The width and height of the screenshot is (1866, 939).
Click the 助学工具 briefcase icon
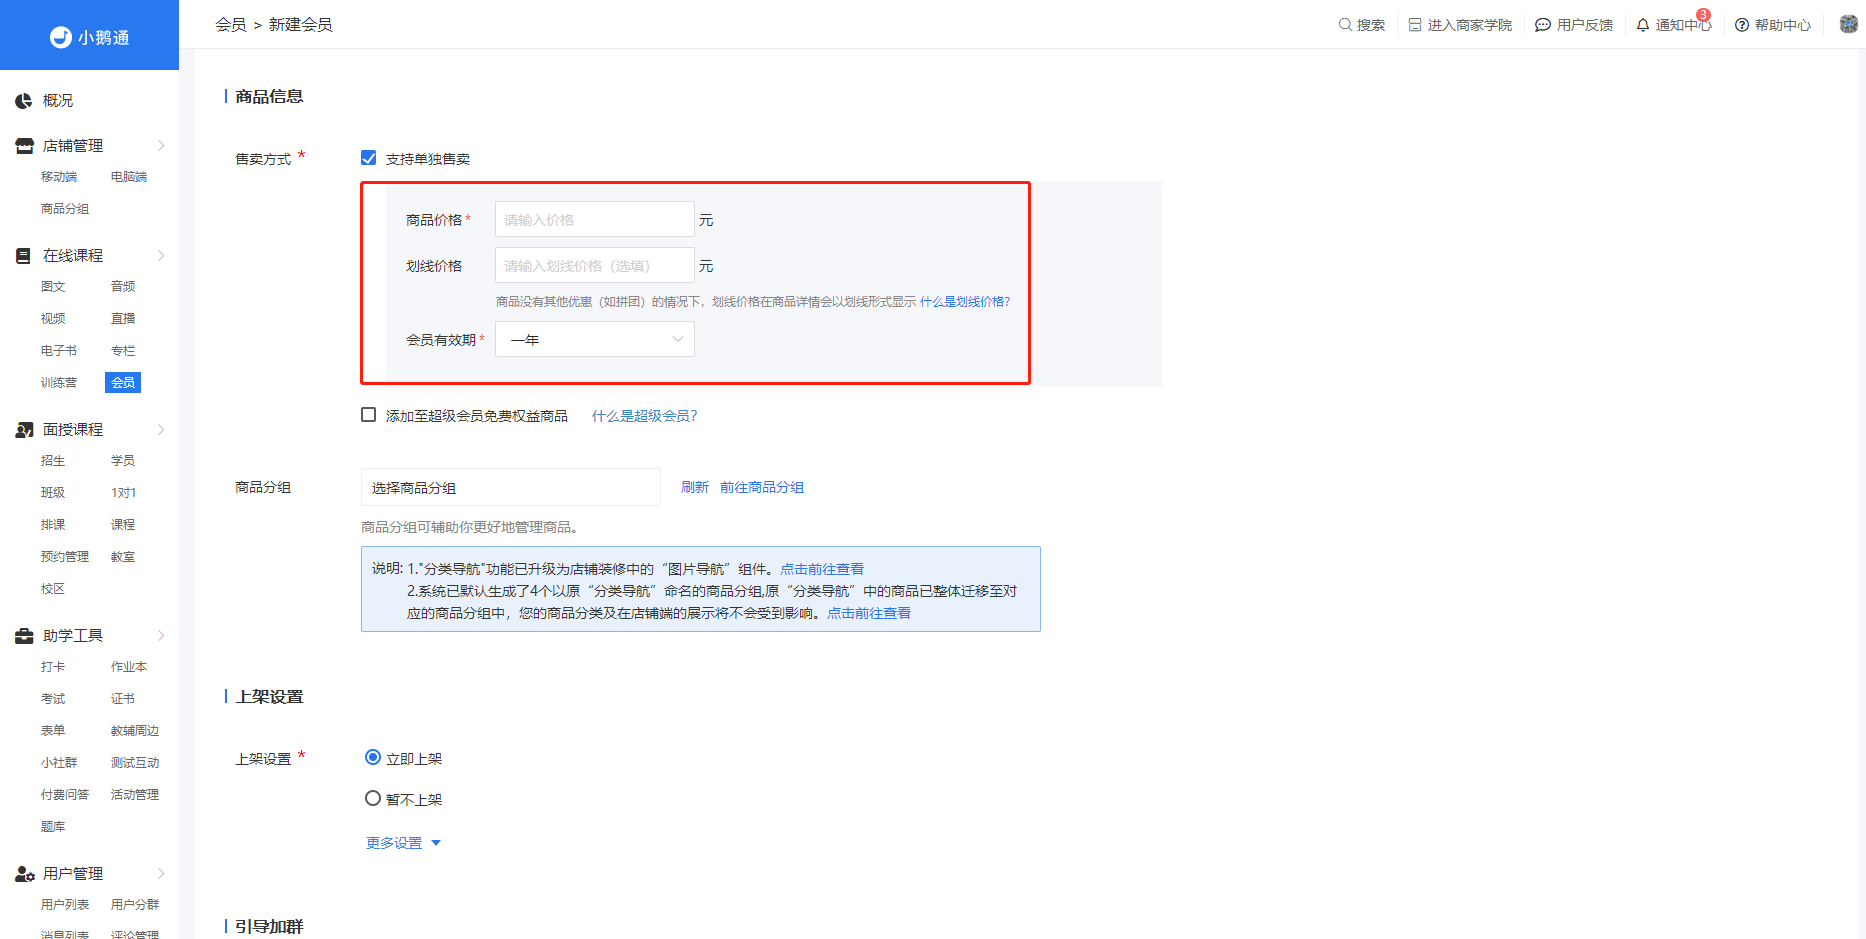click(24, 636)
